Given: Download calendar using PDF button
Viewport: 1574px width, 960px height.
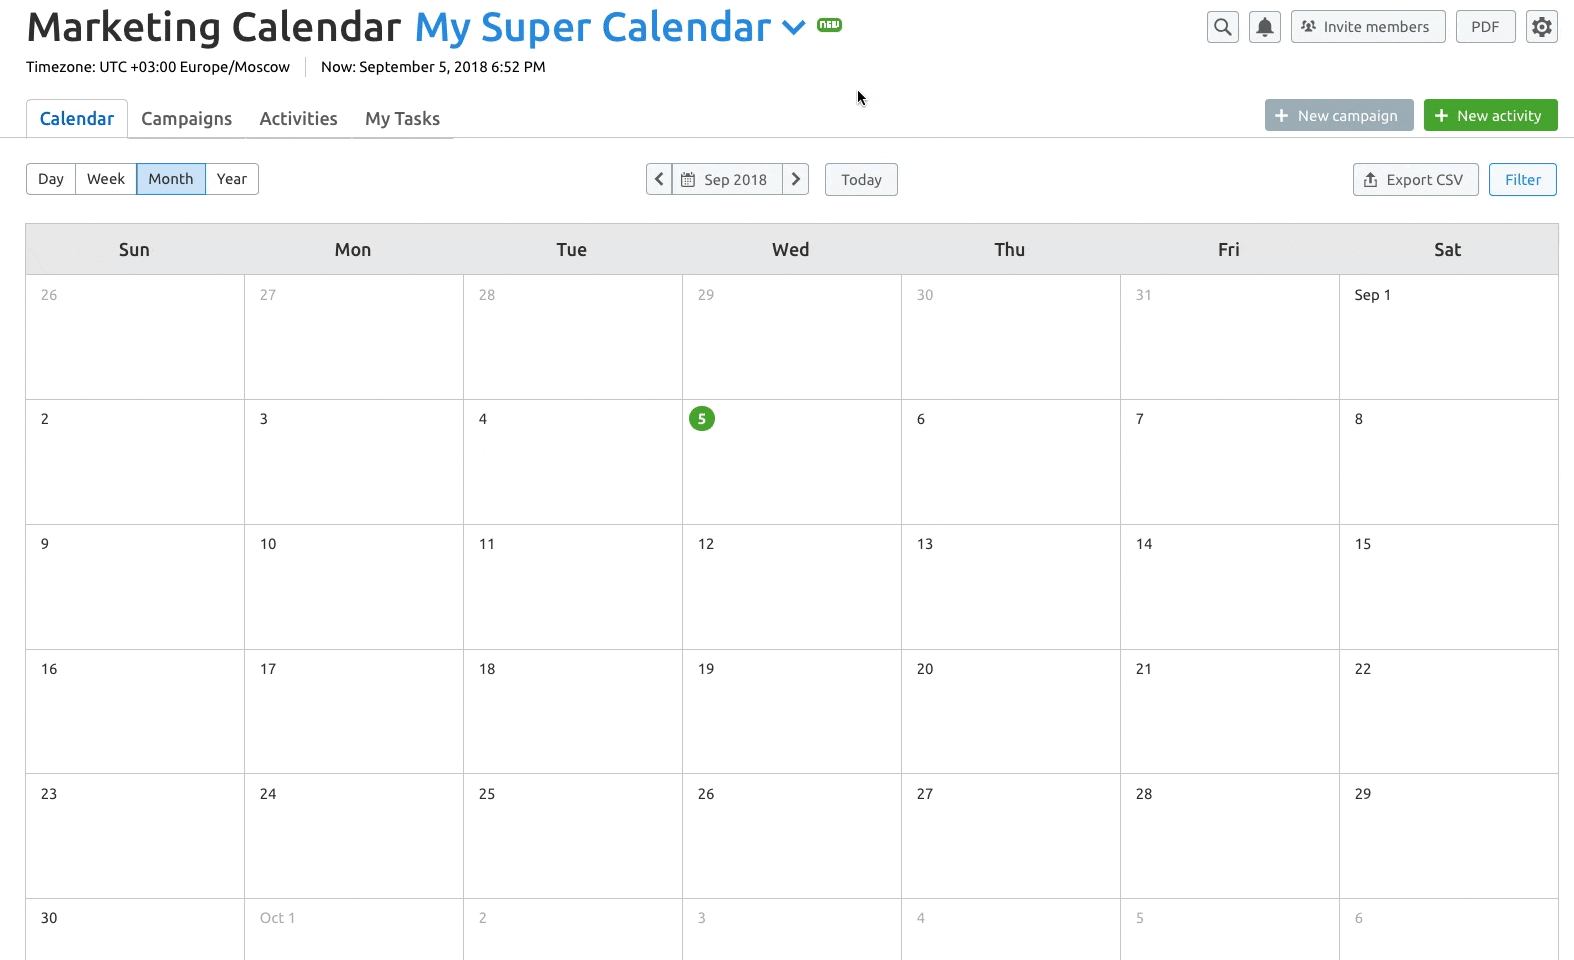Looking at the screenshot, I should click(1485, 27).
